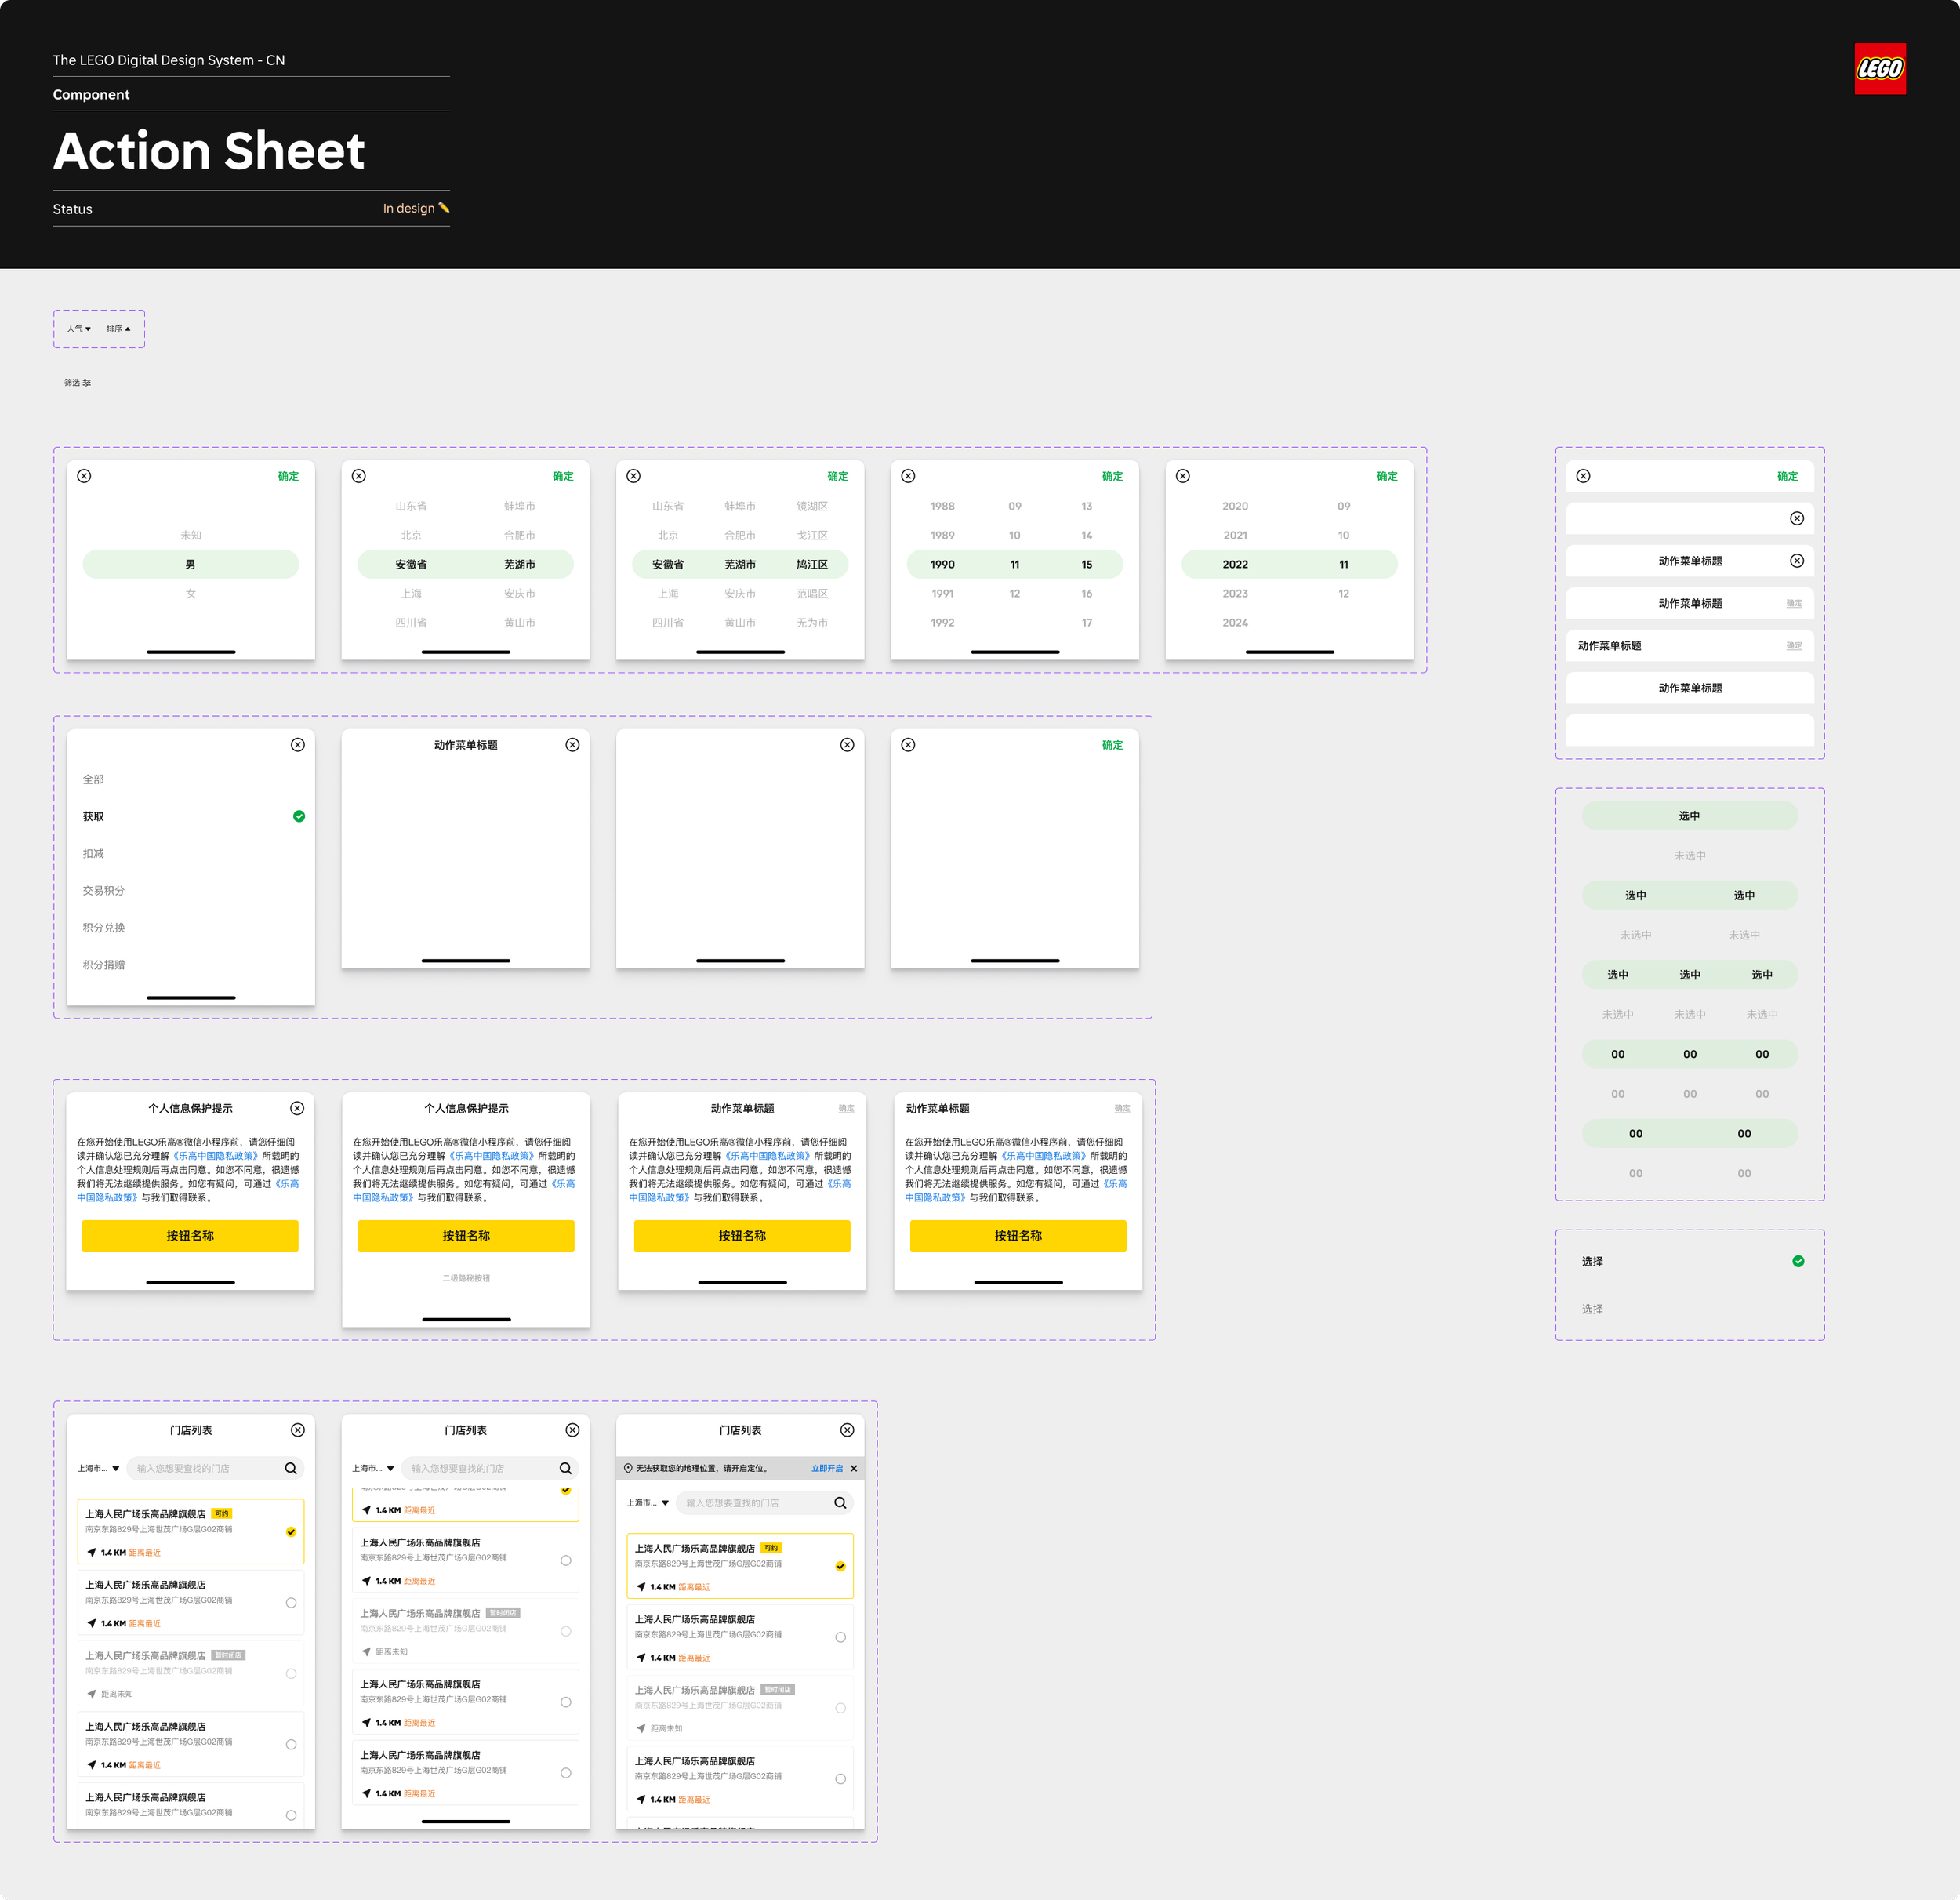Click the search magnifier icon in the store search bar
1960x1900 pixels.
[291, 1468]
